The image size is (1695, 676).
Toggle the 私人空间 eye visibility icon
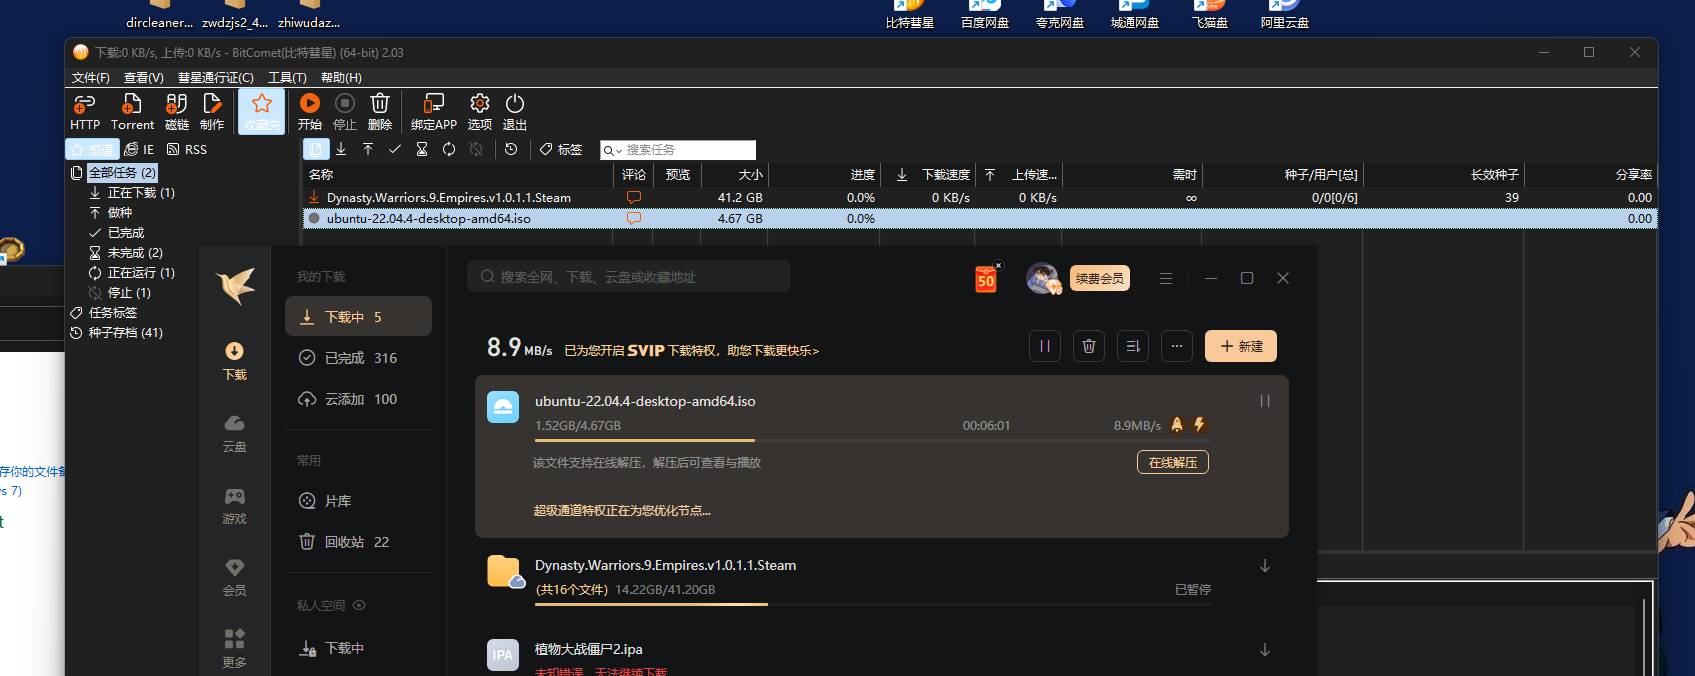[x=359, y=605]
